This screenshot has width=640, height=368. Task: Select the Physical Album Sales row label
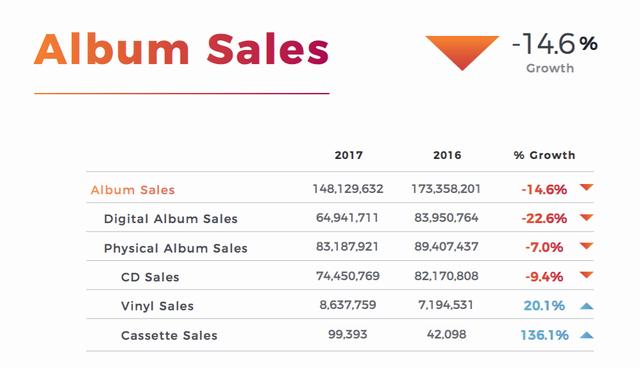tap(176, 248)
